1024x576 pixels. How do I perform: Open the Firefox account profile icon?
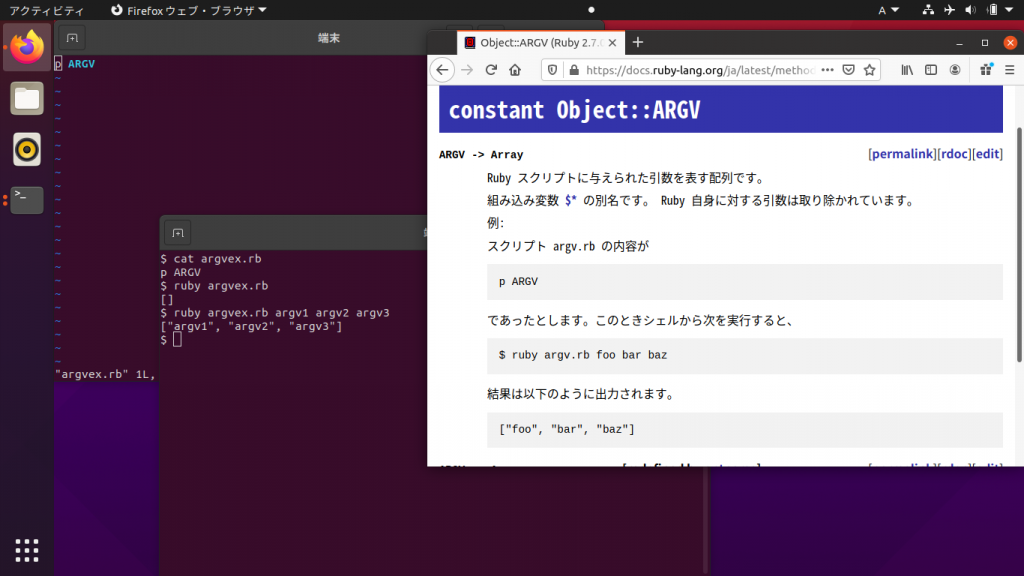(953, 70)
